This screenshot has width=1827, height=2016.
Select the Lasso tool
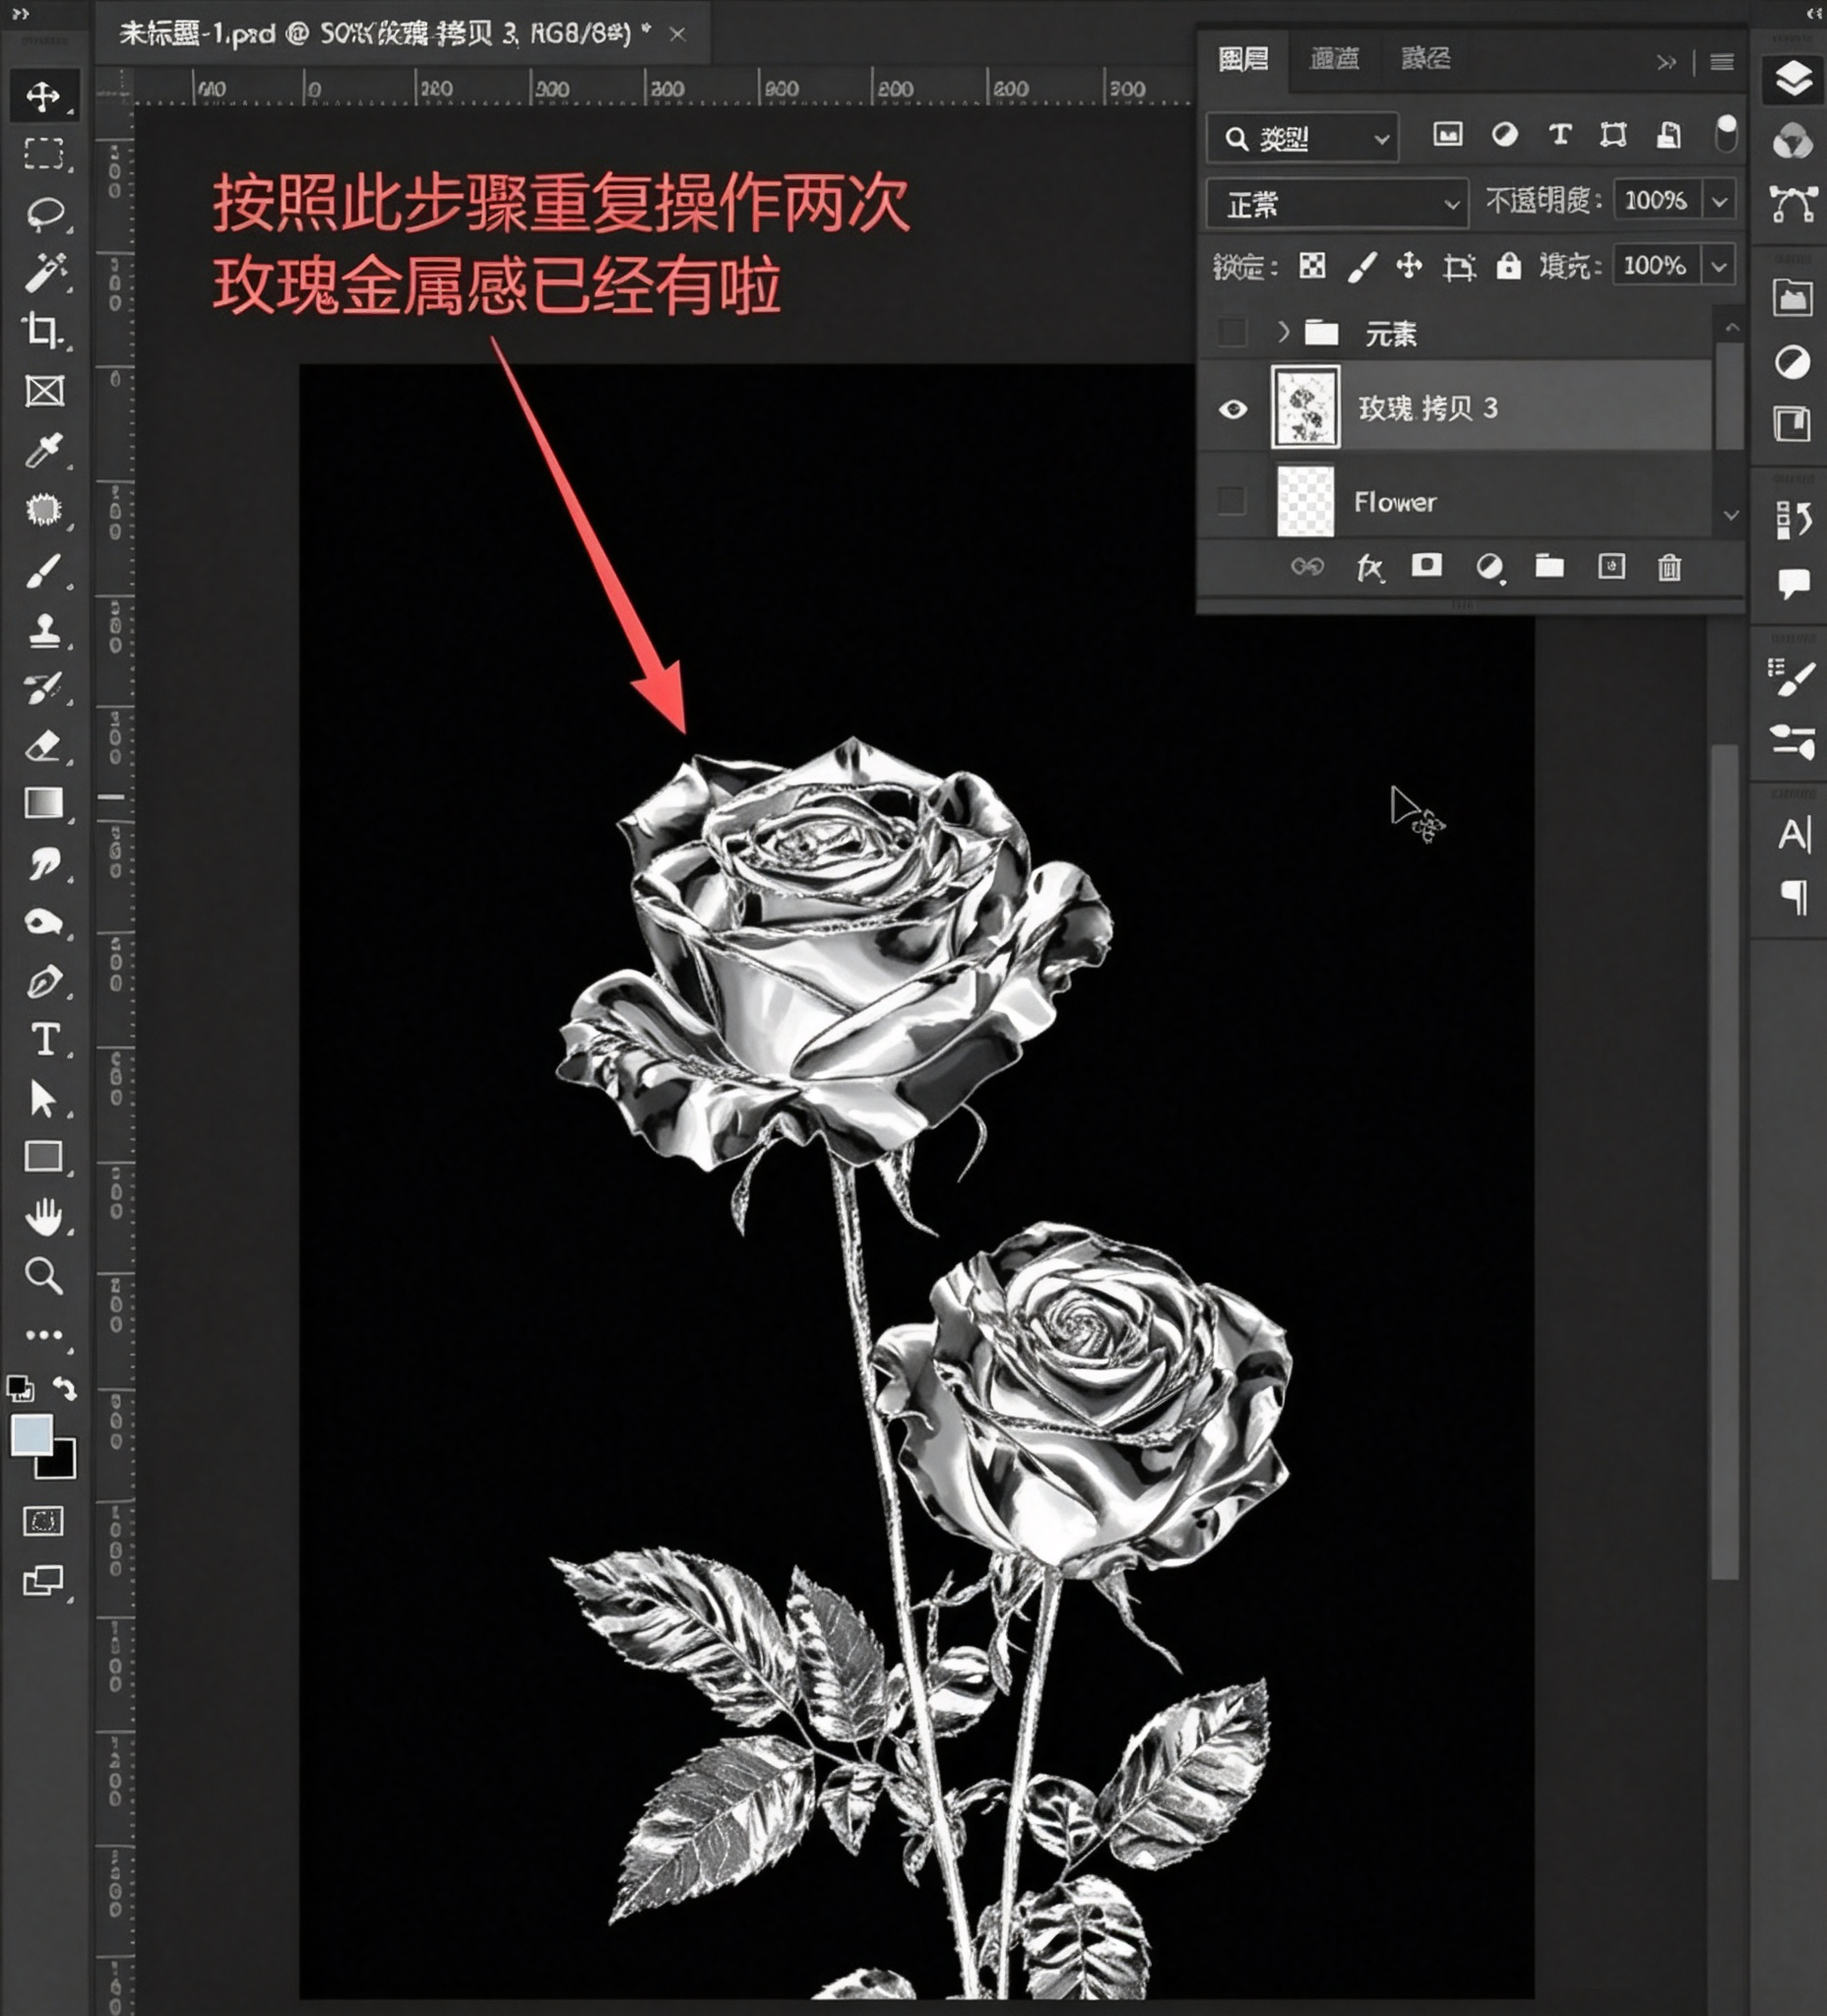tap(43, 213)
